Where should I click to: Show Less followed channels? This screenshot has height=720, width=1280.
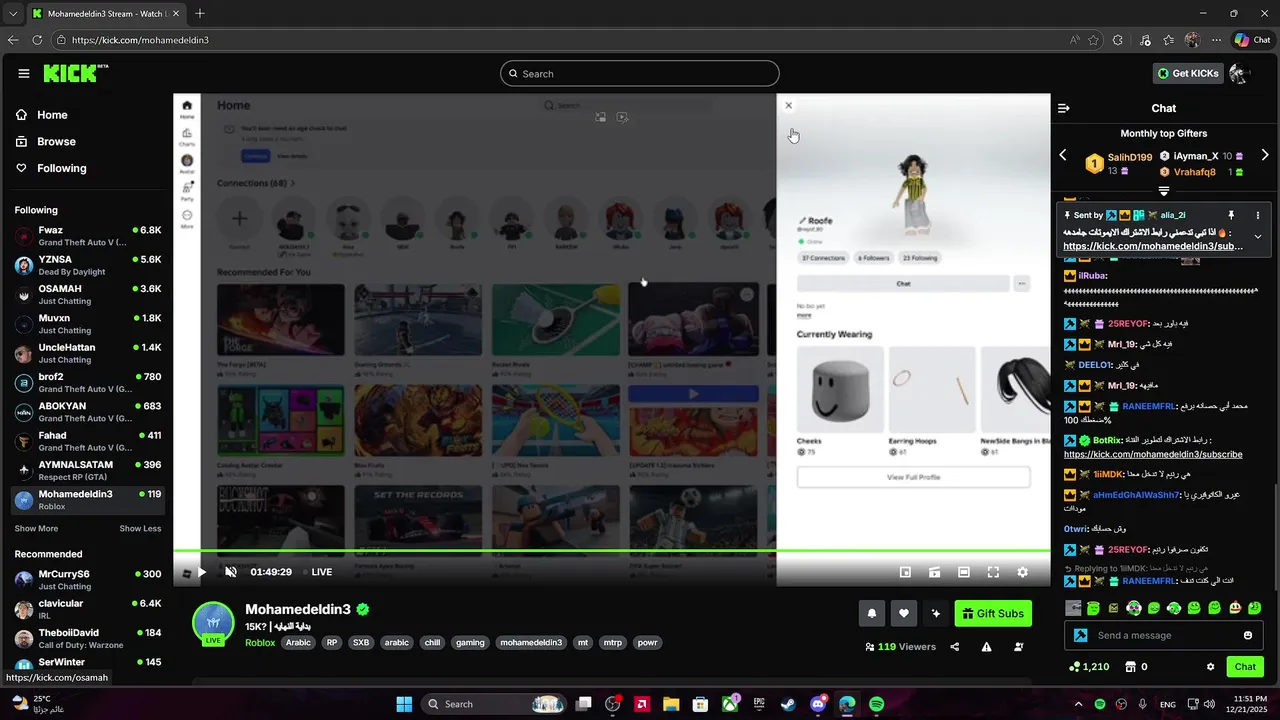tap(140, 528)
